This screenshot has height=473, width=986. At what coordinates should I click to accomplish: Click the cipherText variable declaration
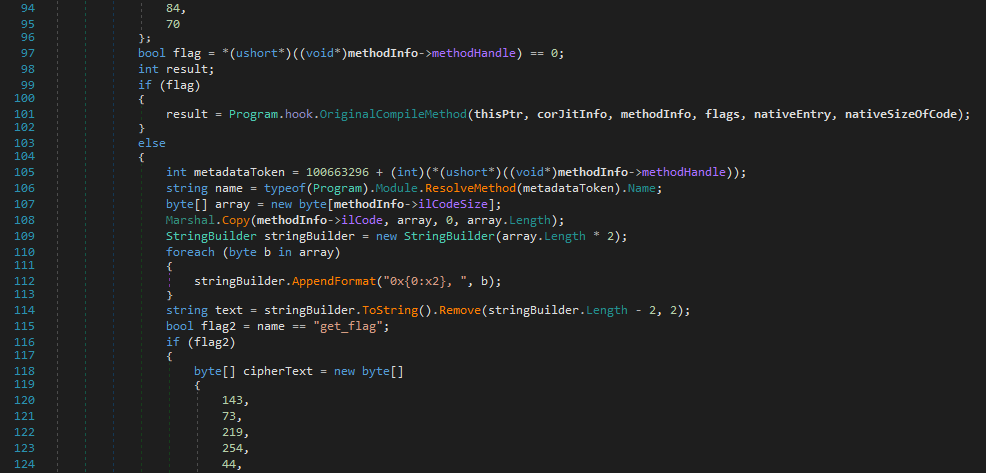(x=277, y=370)
